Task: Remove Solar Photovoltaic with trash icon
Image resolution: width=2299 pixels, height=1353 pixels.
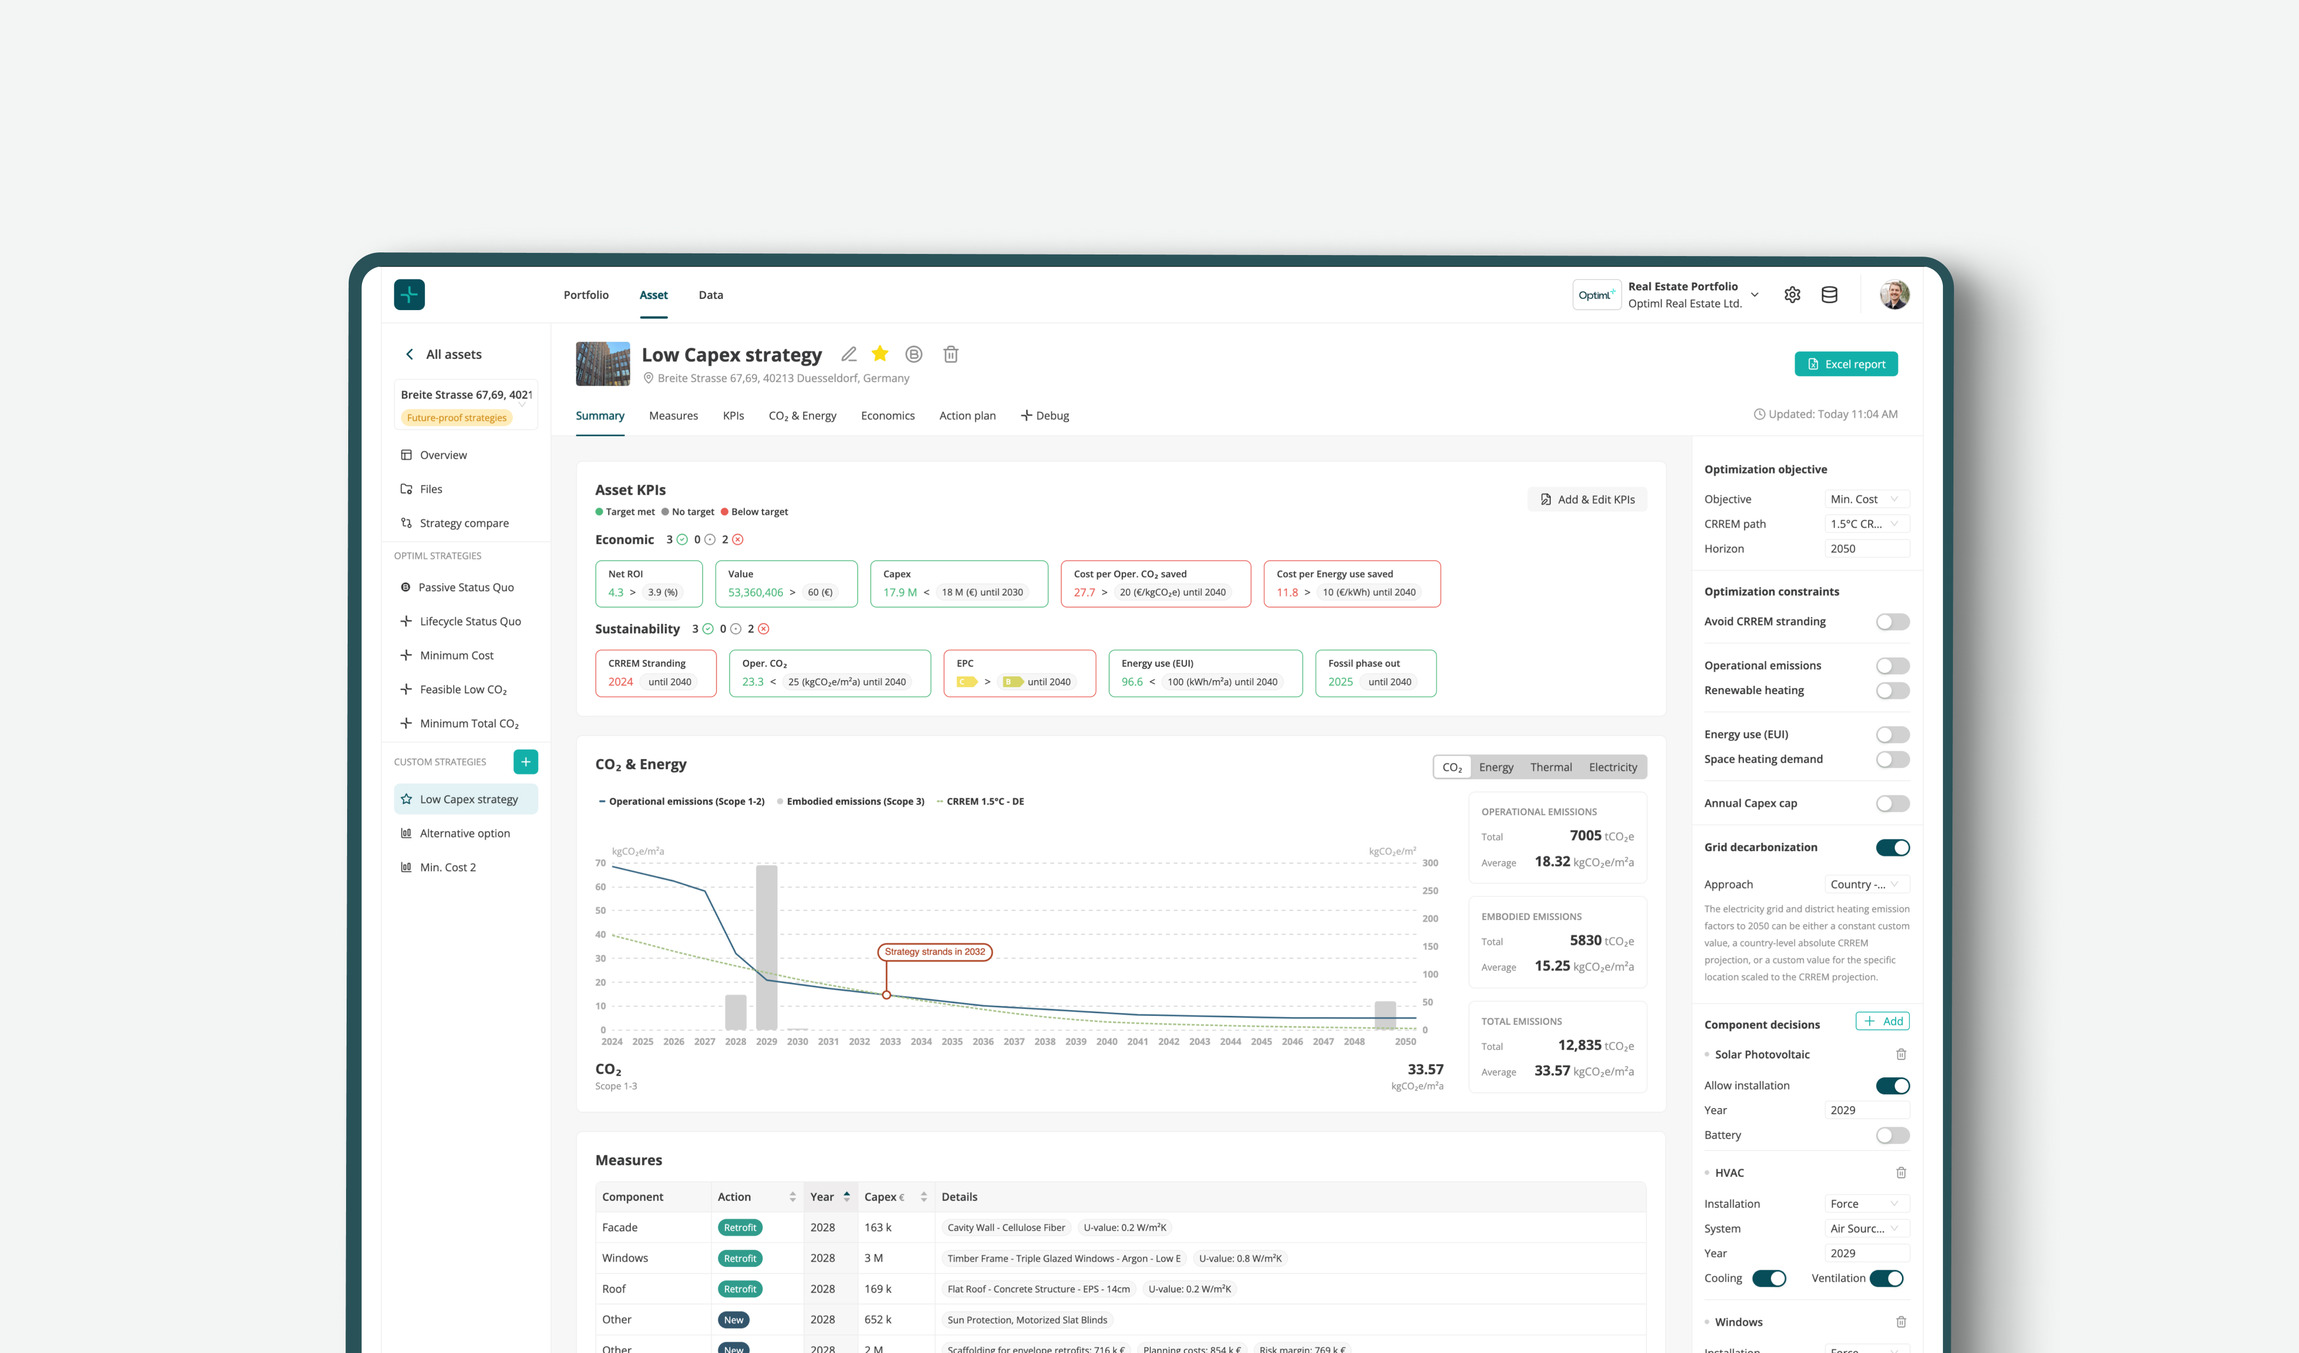Action: [x=1901, y=1054]
